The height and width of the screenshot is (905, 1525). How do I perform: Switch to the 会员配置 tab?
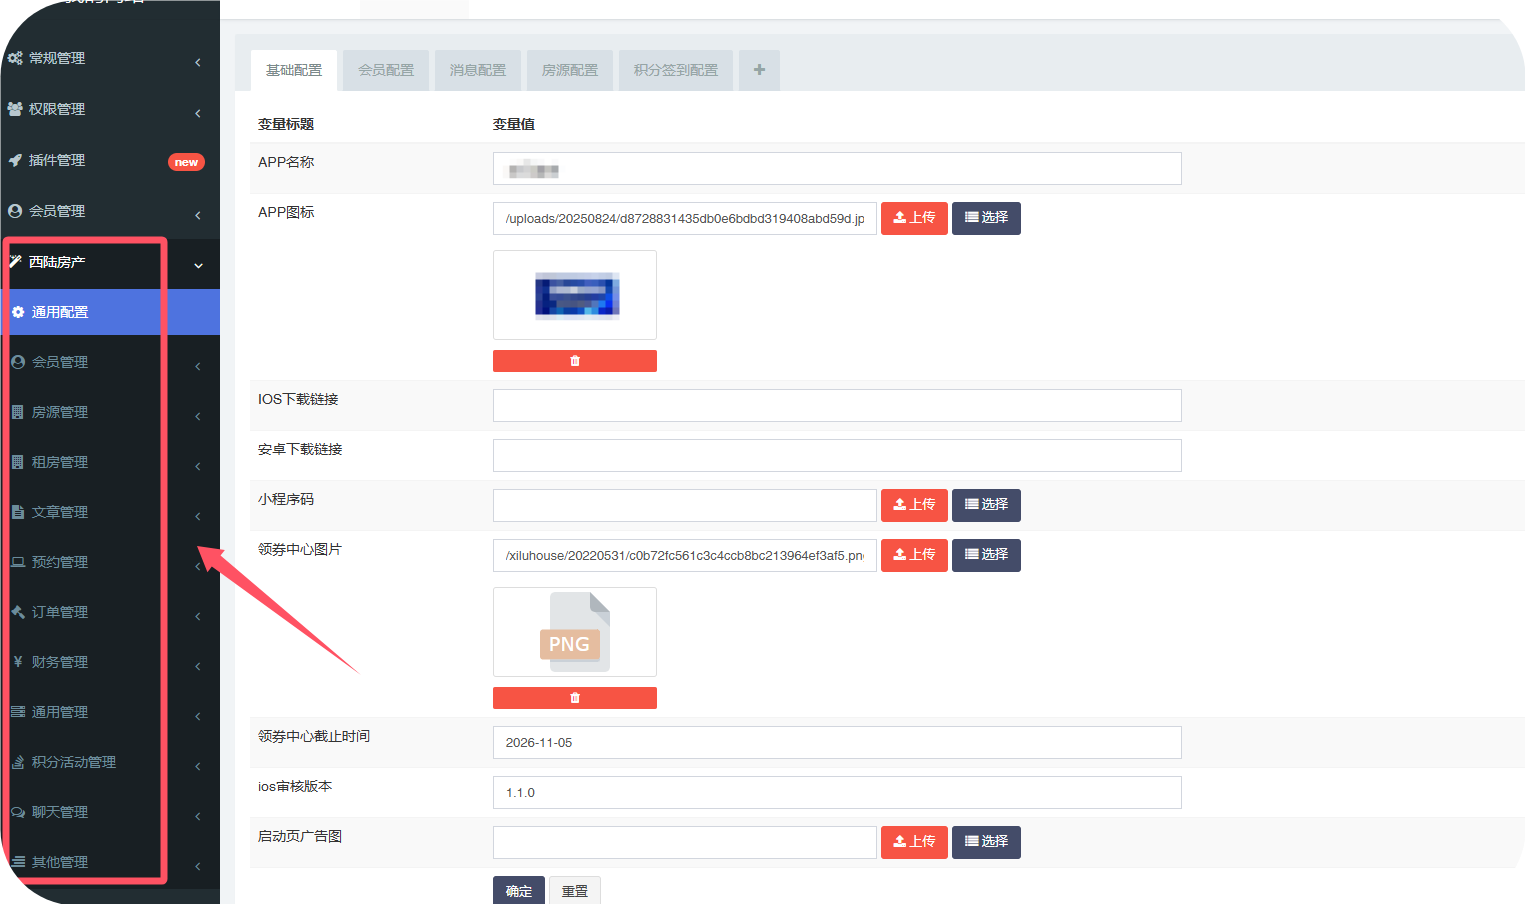tap(386, 70)
